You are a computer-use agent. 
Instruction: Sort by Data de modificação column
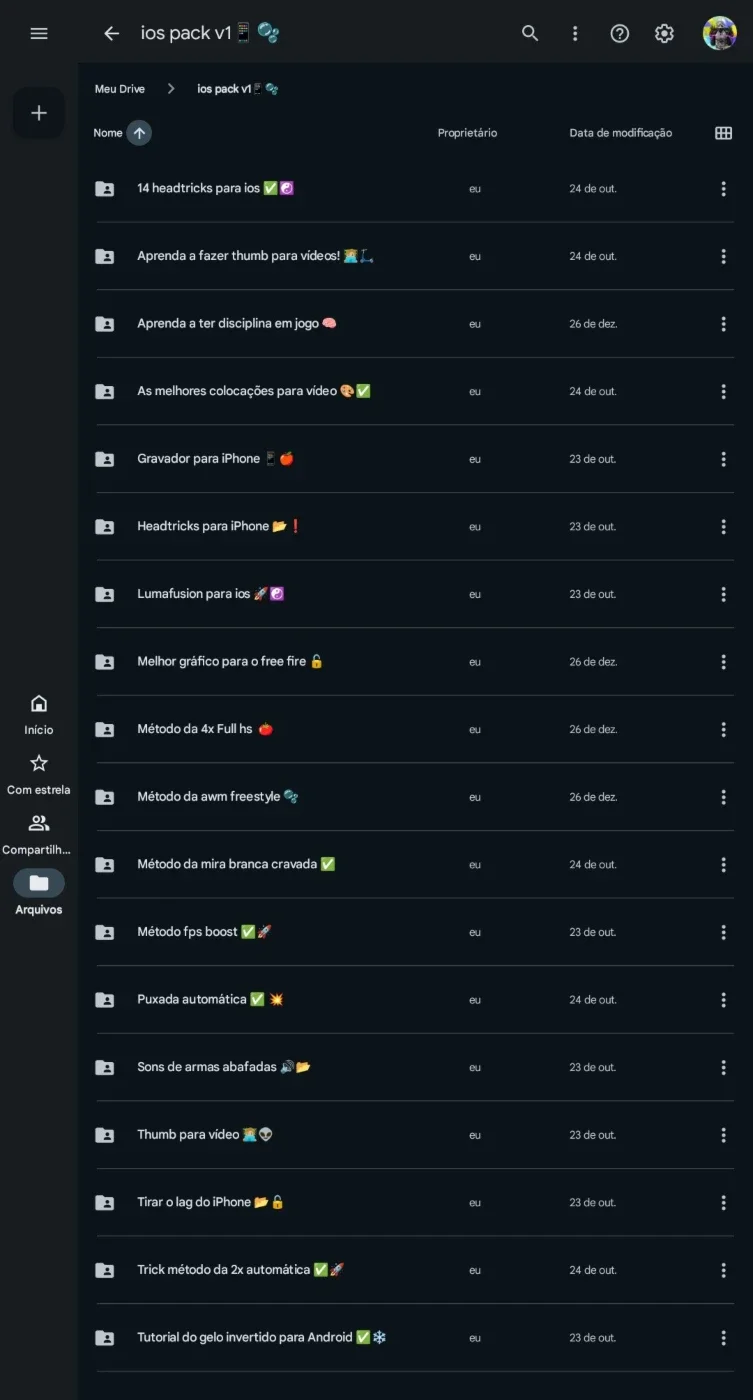(x=621, y=133)
